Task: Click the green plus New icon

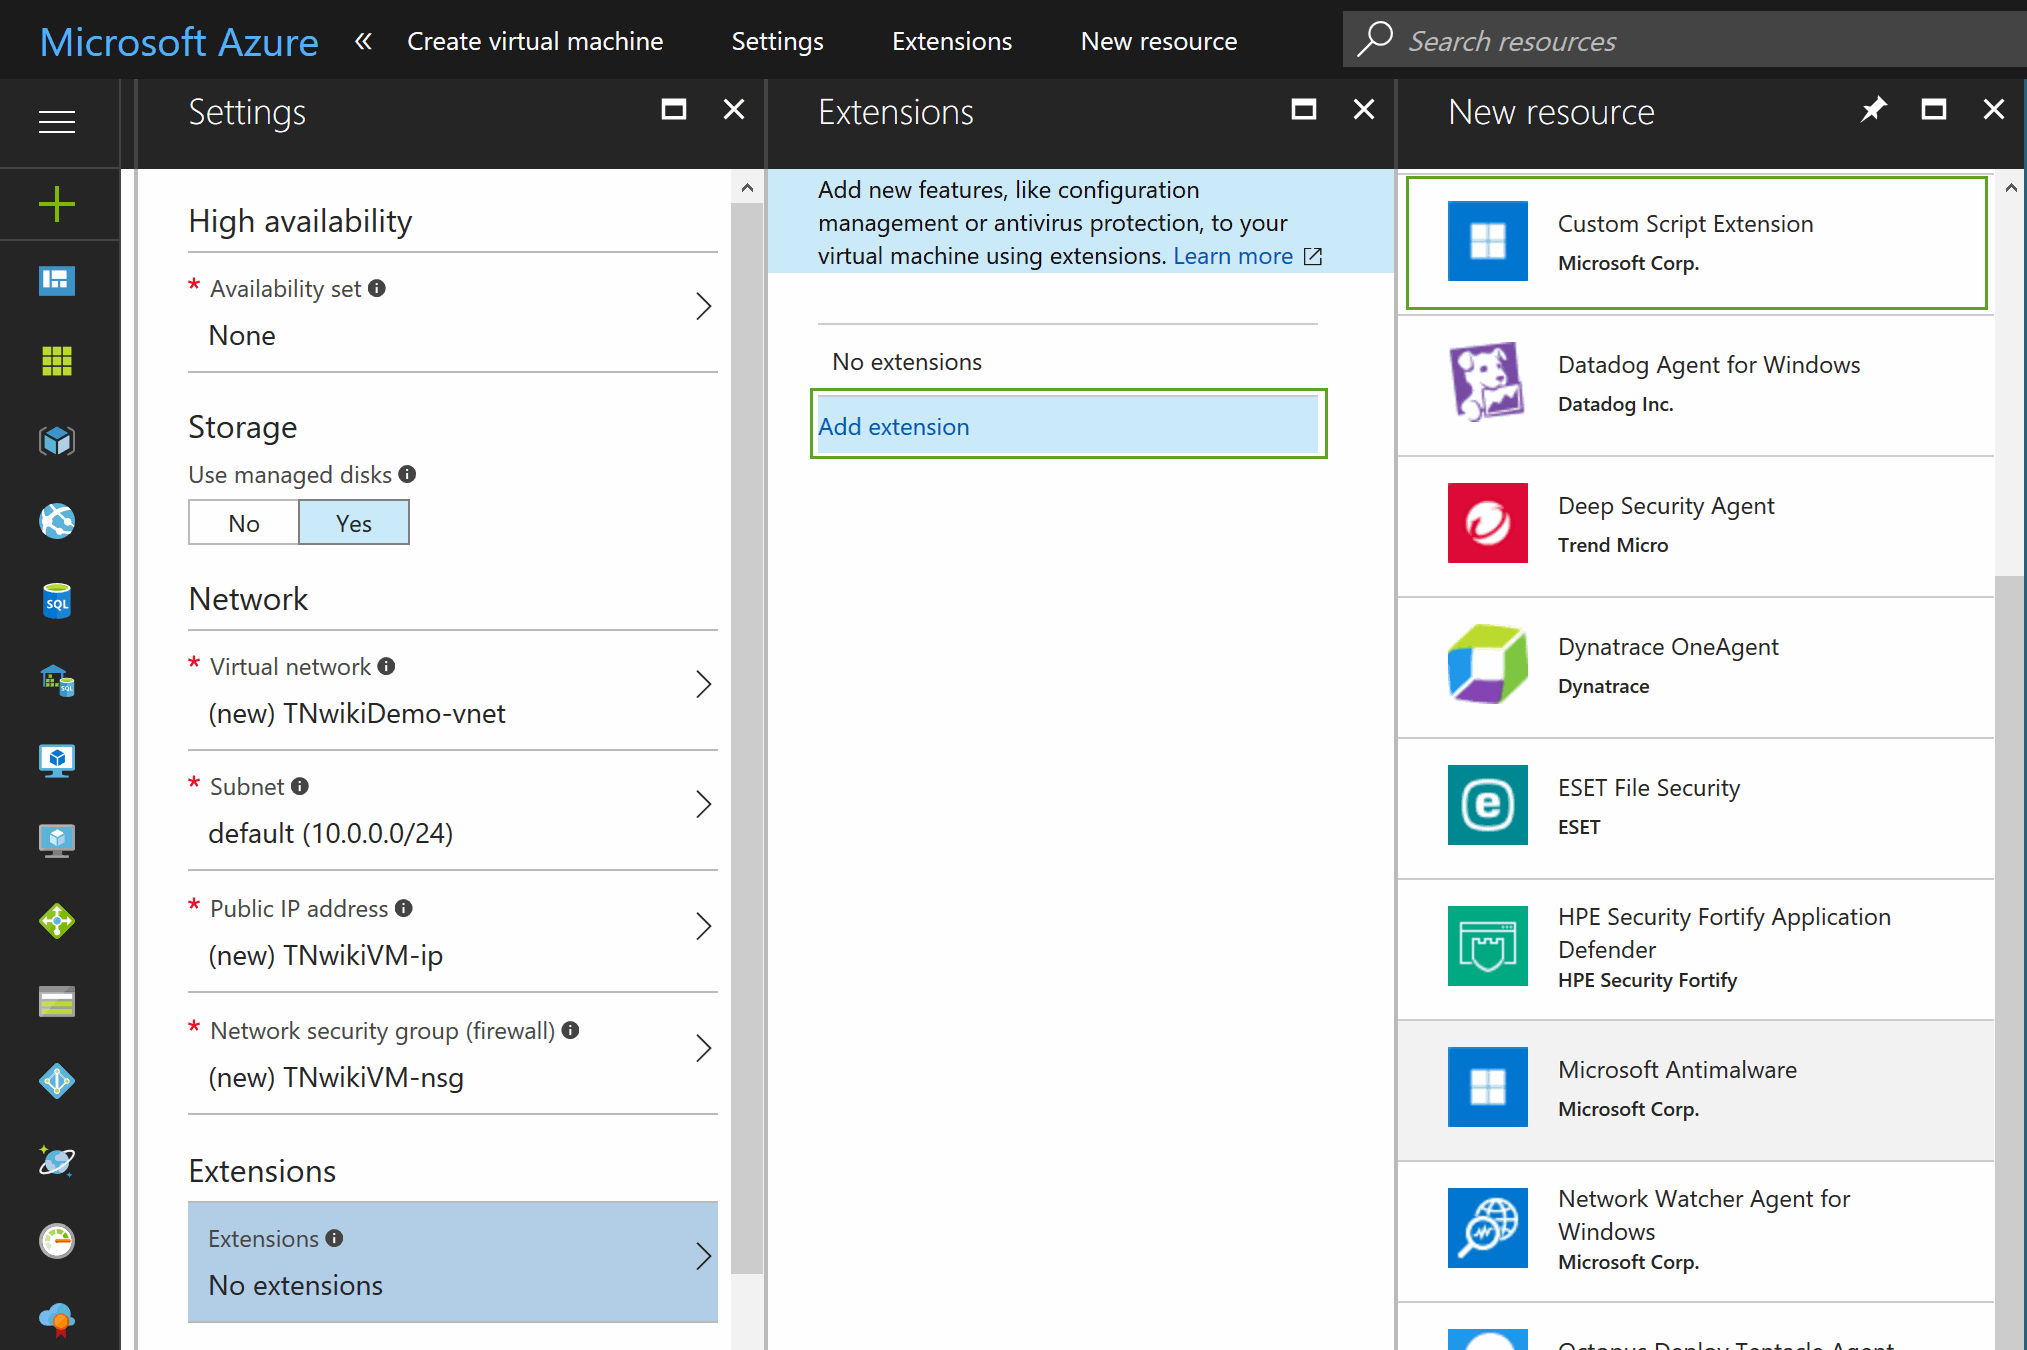Action: 57,203
